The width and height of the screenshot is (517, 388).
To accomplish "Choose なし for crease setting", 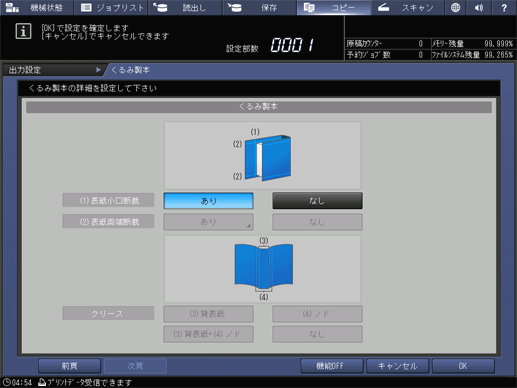I will tap(317, 334).
